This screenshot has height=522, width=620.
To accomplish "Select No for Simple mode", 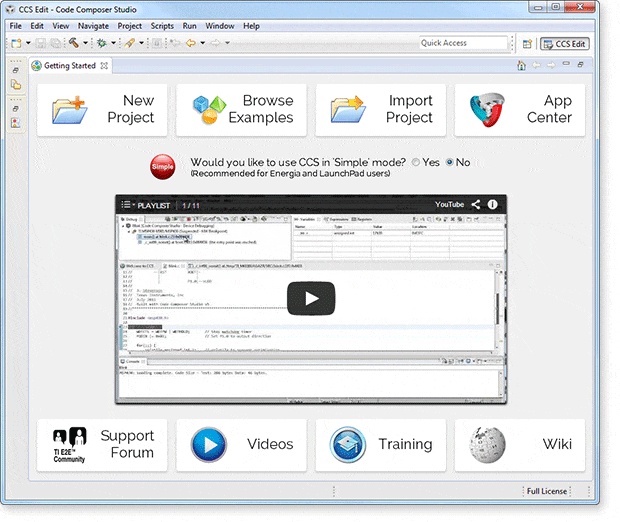I will (x=450, y=162).
